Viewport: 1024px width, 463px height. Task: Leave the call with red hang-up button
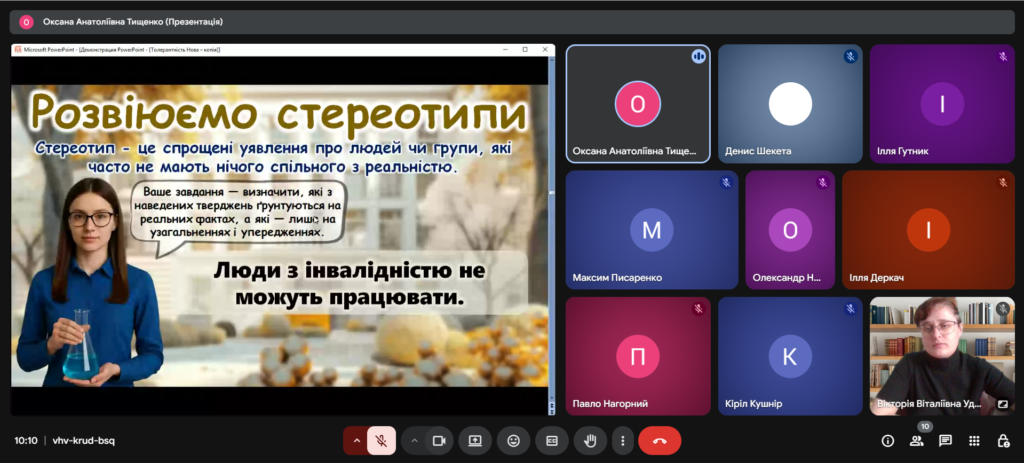tap(659, 440)
